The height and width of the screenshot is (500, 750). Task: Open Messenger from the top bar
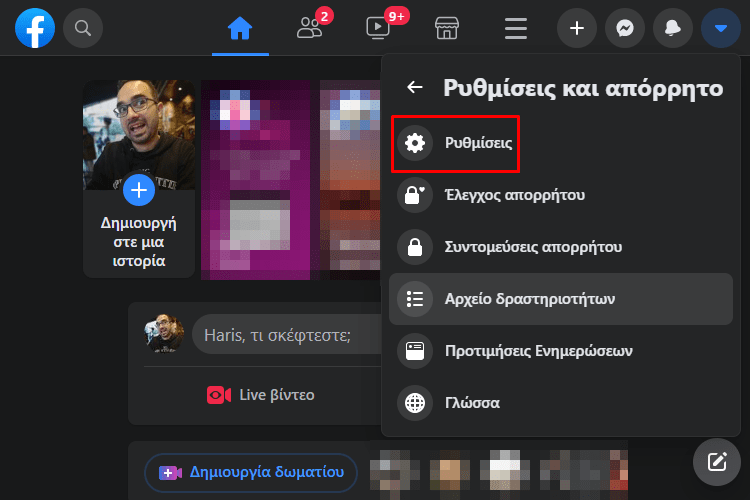click(625, 28)
